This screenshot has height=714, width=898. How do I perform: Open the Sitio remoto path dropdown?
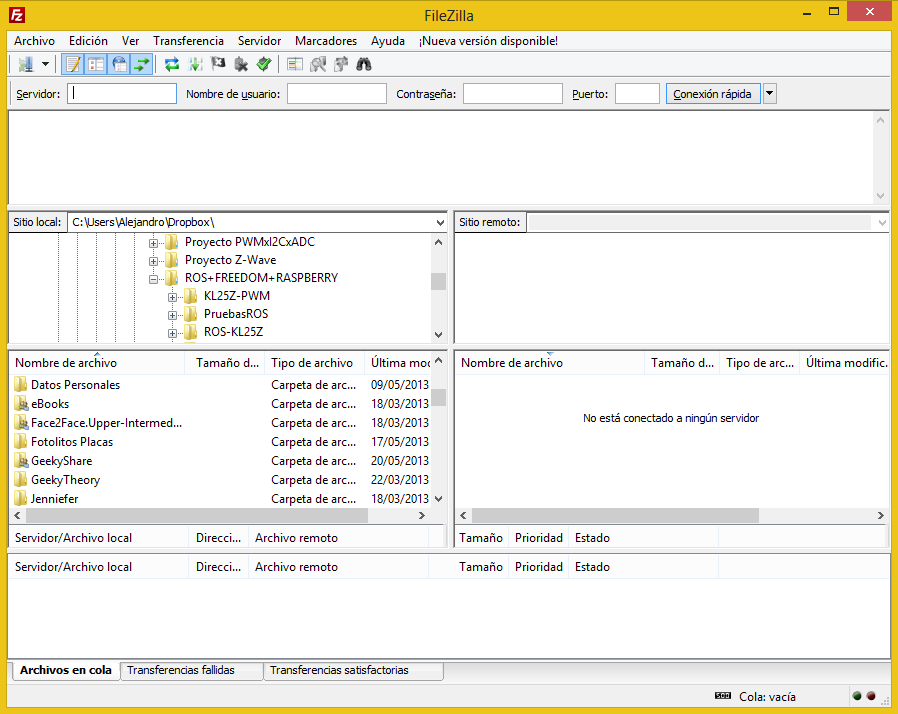coord(882,222)
